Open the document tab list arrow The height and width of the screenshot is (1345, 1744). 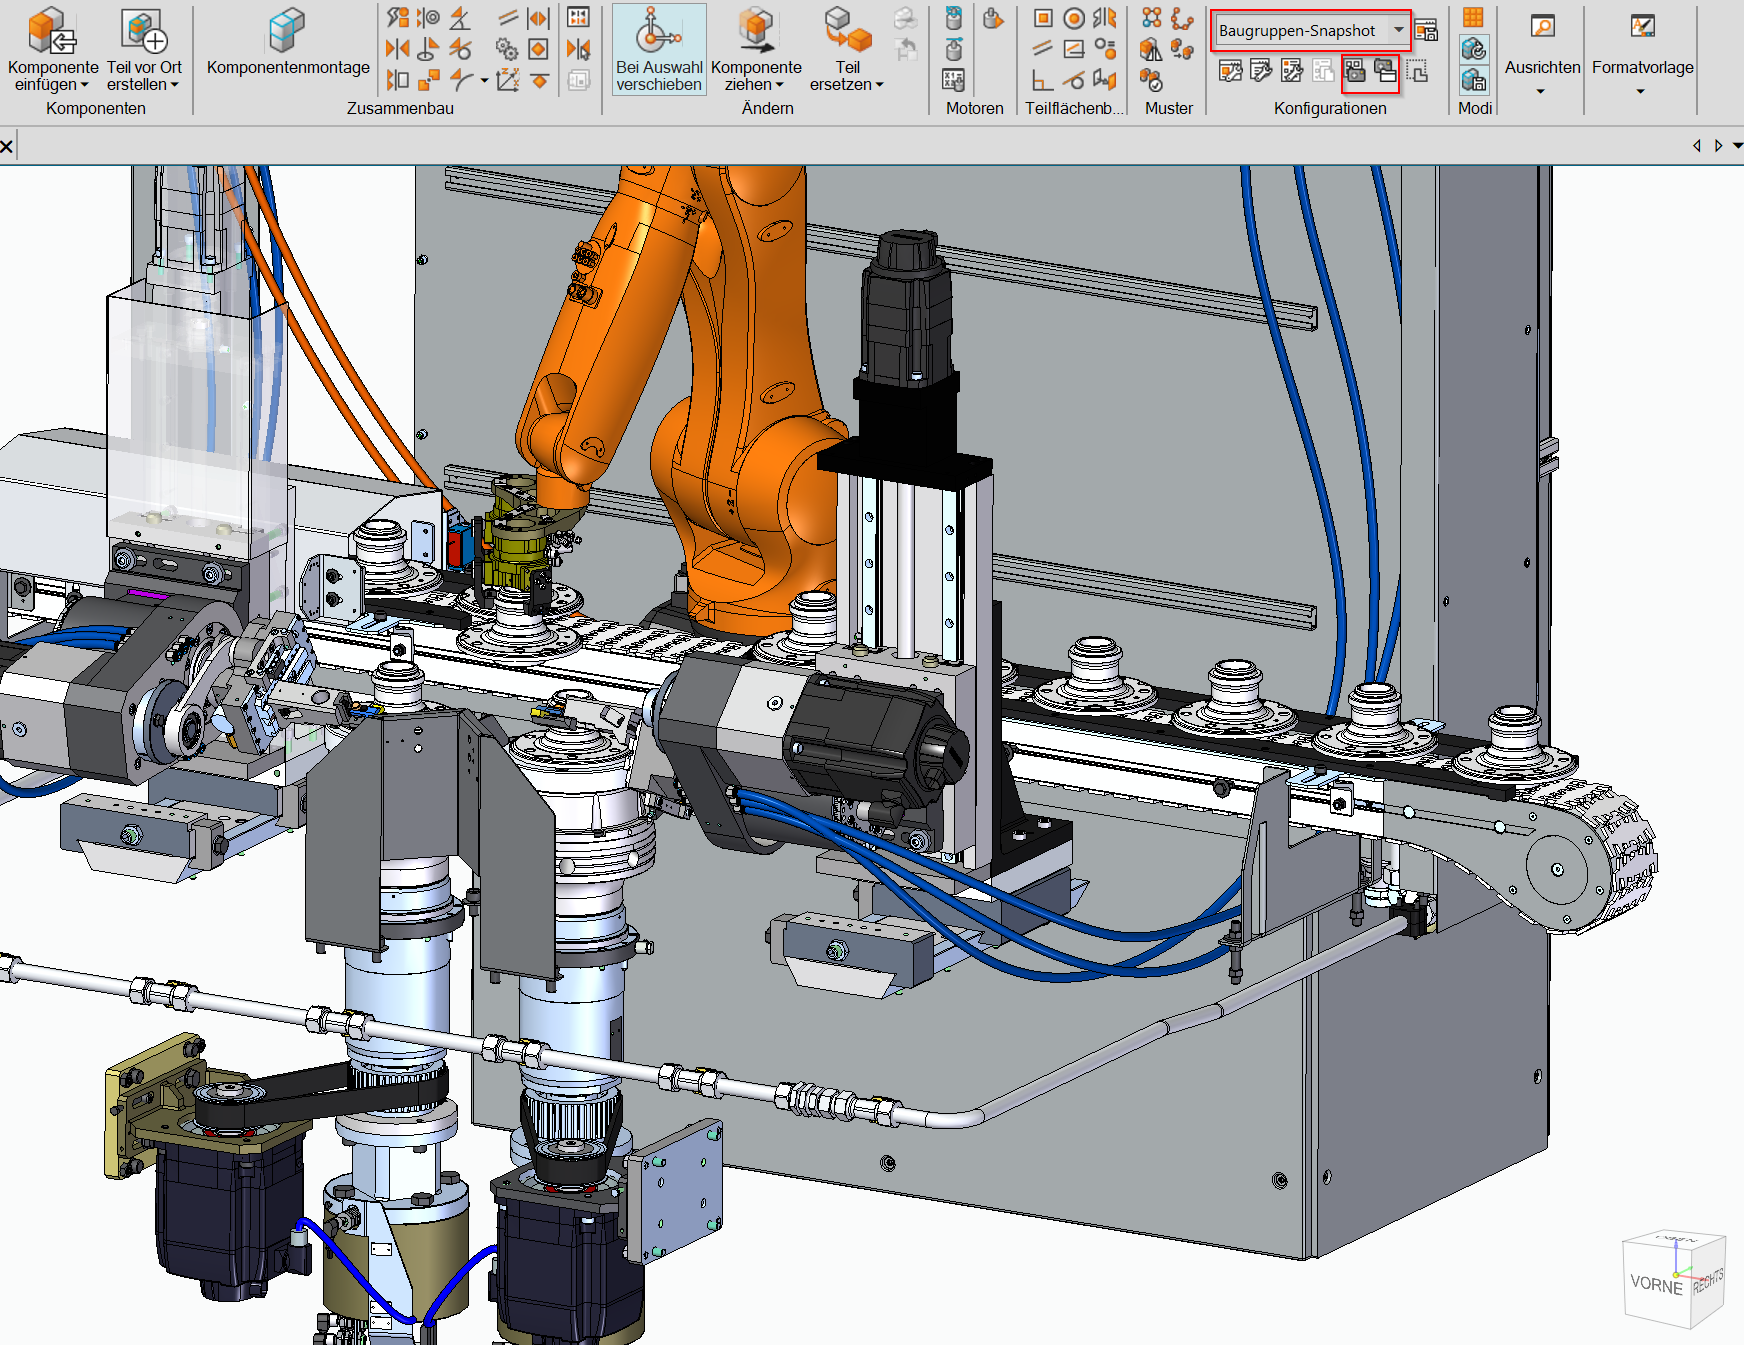click(1737, 146)
